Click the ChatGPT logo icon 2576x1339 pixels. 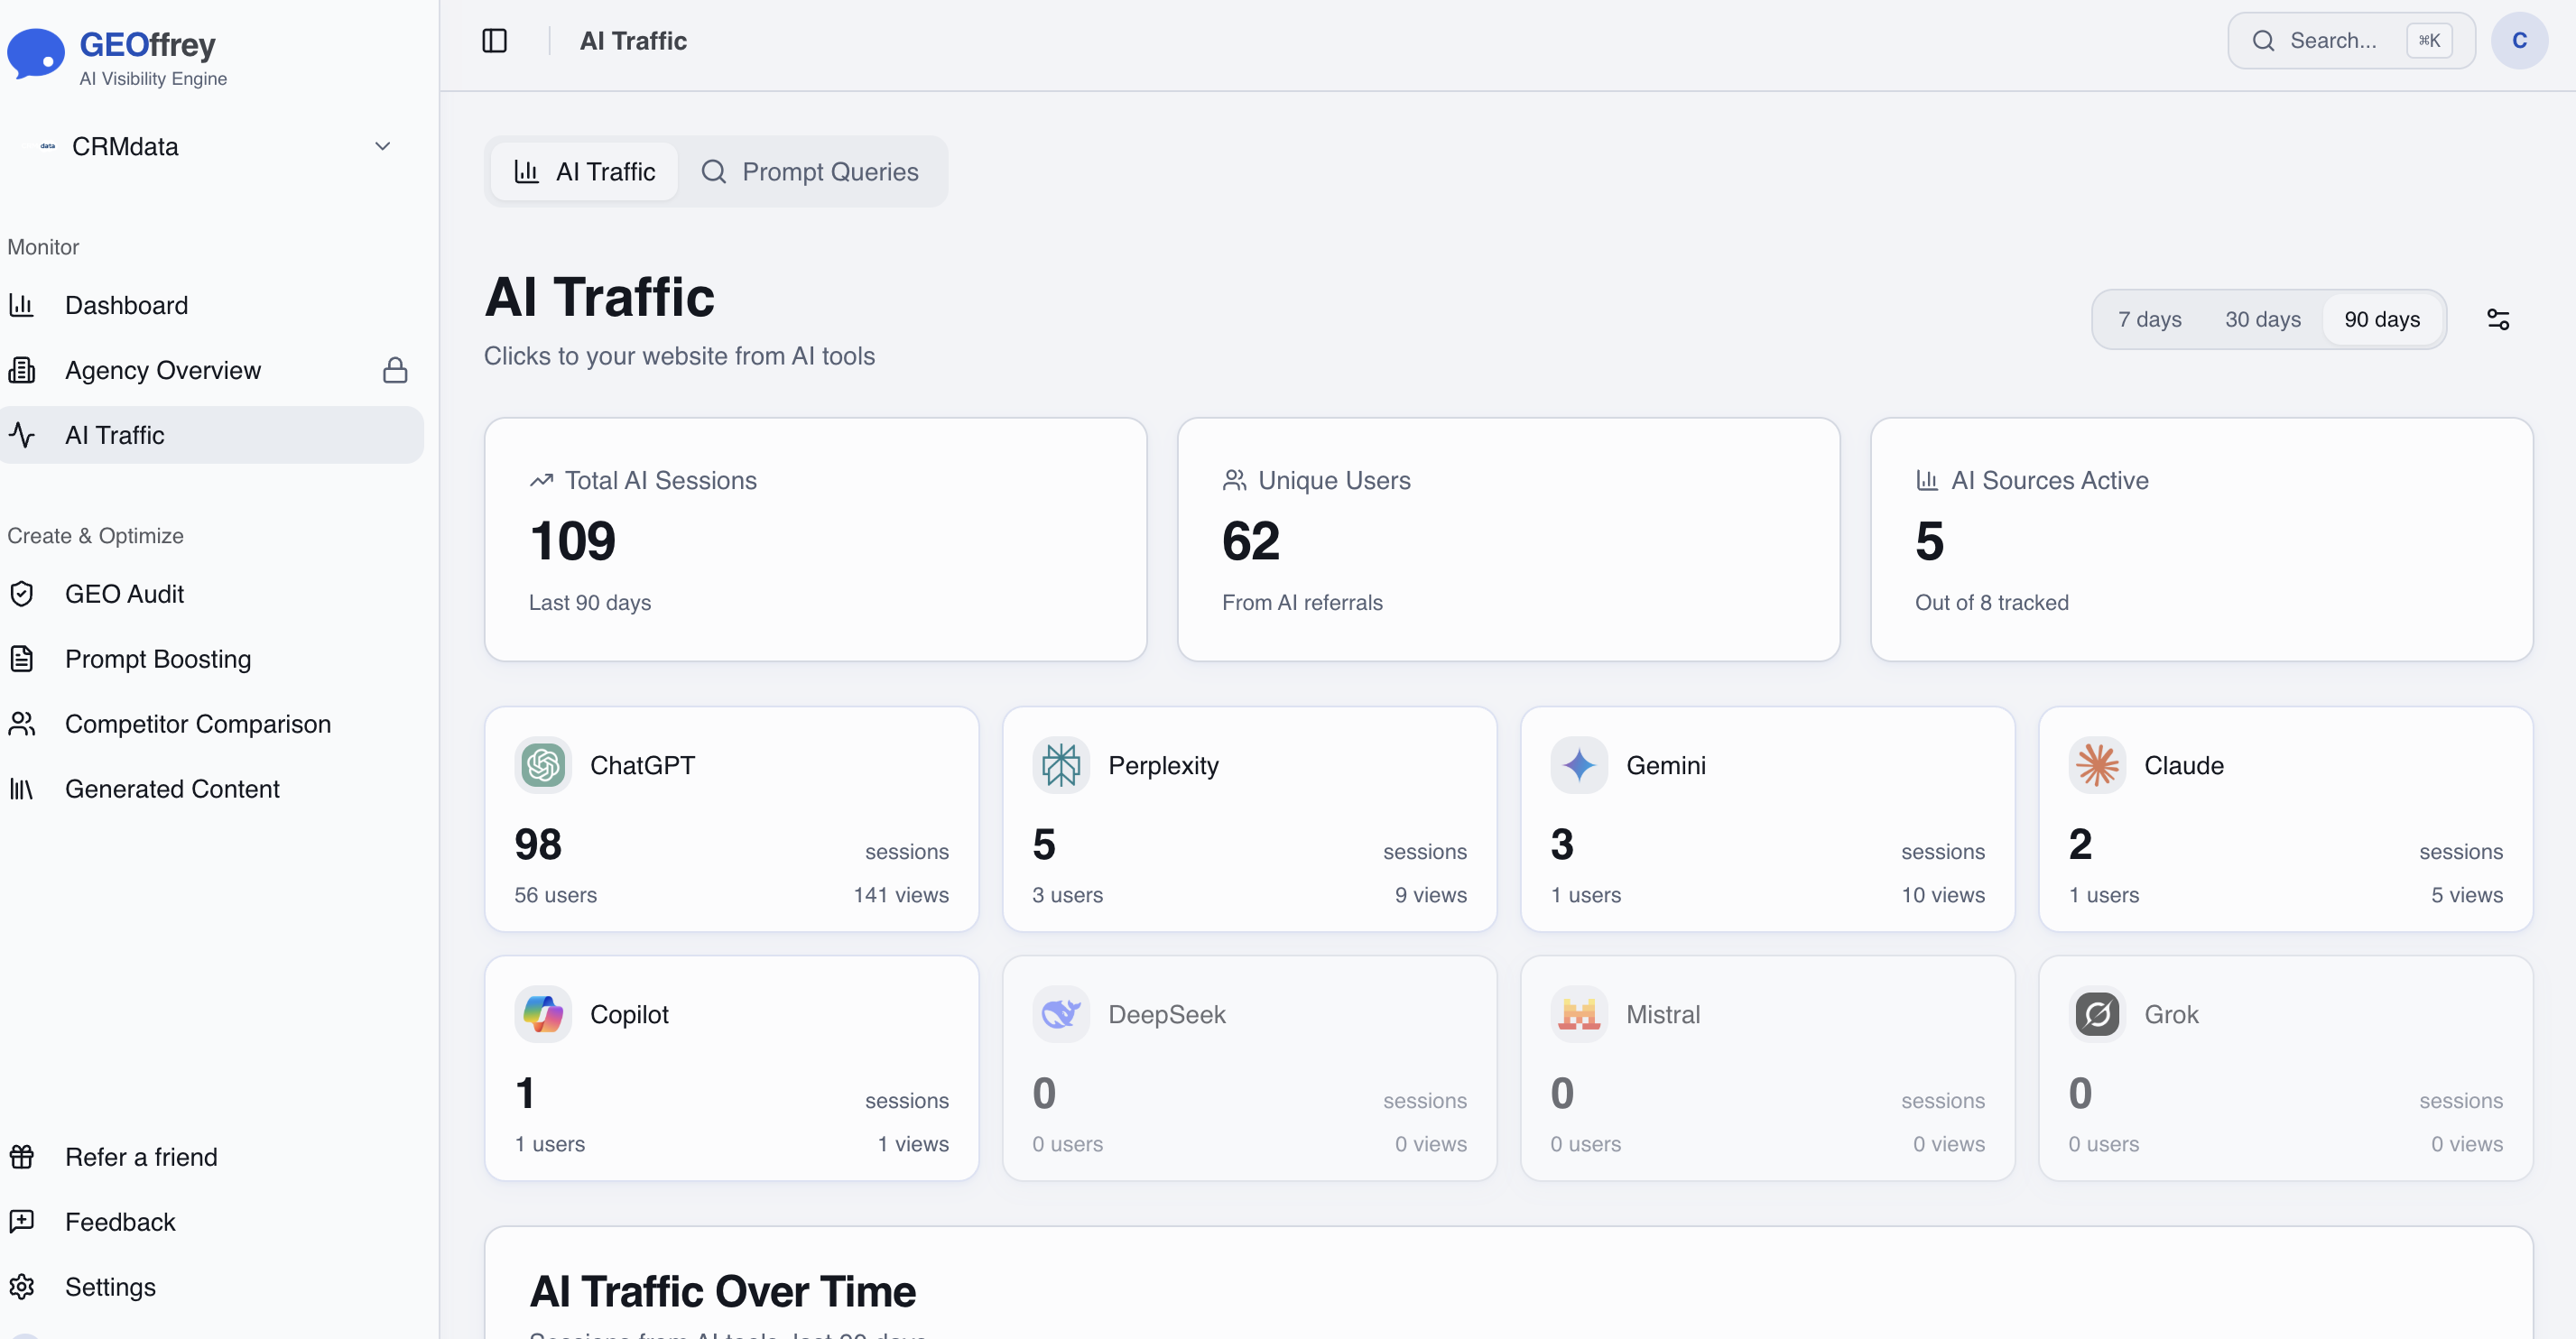pyautogui.click(x=543, y=765)
